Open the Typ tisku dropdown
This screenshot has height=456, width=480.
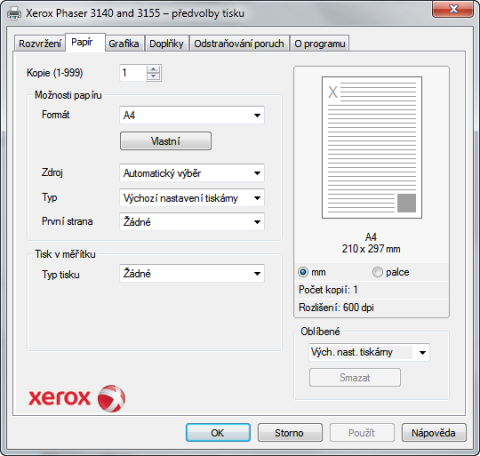pyautogui.click(x=192, y=274)
